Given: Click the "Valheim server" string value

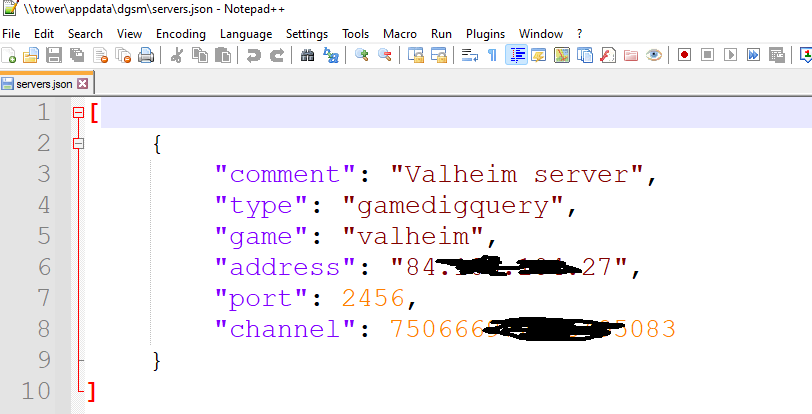Looking at the screenshot, I should click(x=517, y=174).
